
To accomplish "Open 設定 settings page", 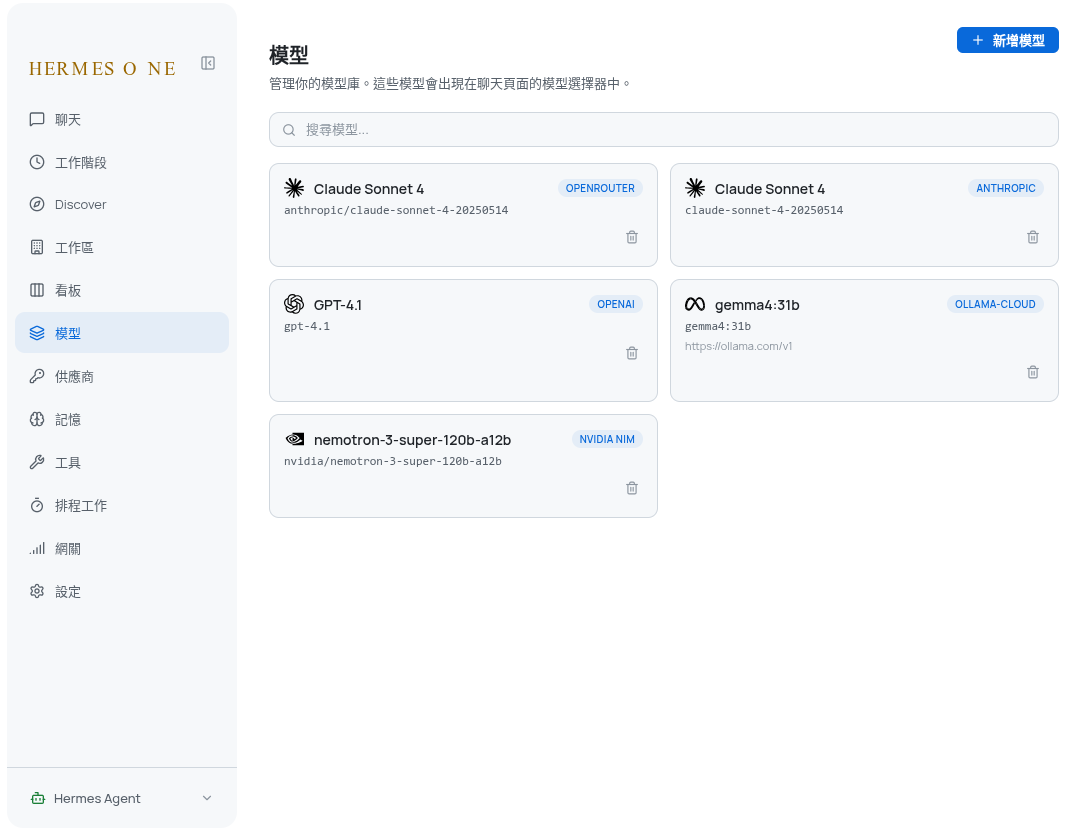I will [122, 592].
